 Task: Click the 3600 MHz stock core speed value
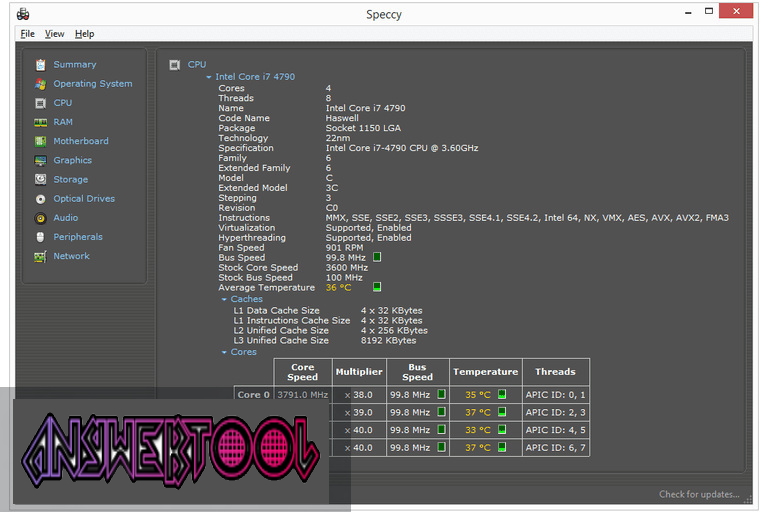[x=347, y=268]
